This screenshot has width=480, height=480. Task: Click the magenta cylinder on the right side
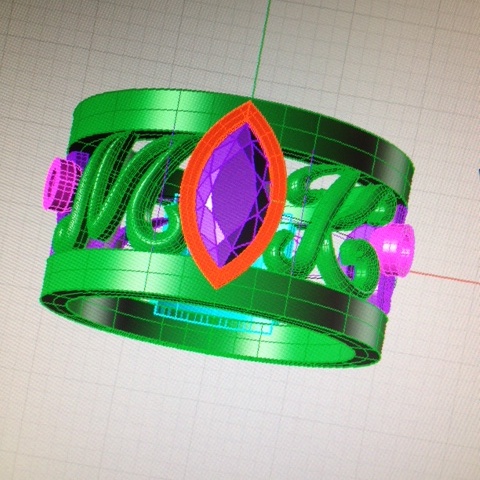click(x=395, y=248)
